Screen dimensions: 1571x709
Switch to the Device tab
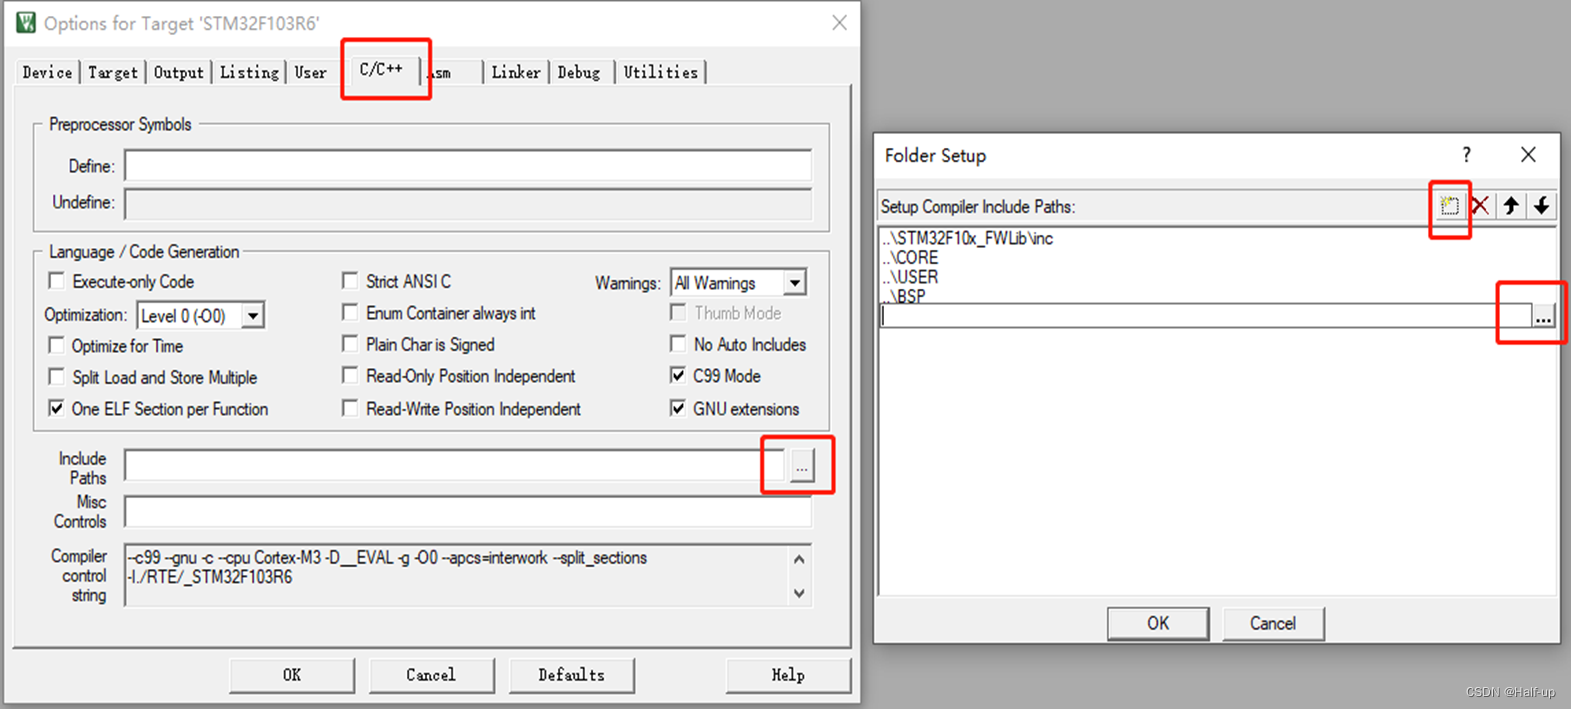[47, 72]
